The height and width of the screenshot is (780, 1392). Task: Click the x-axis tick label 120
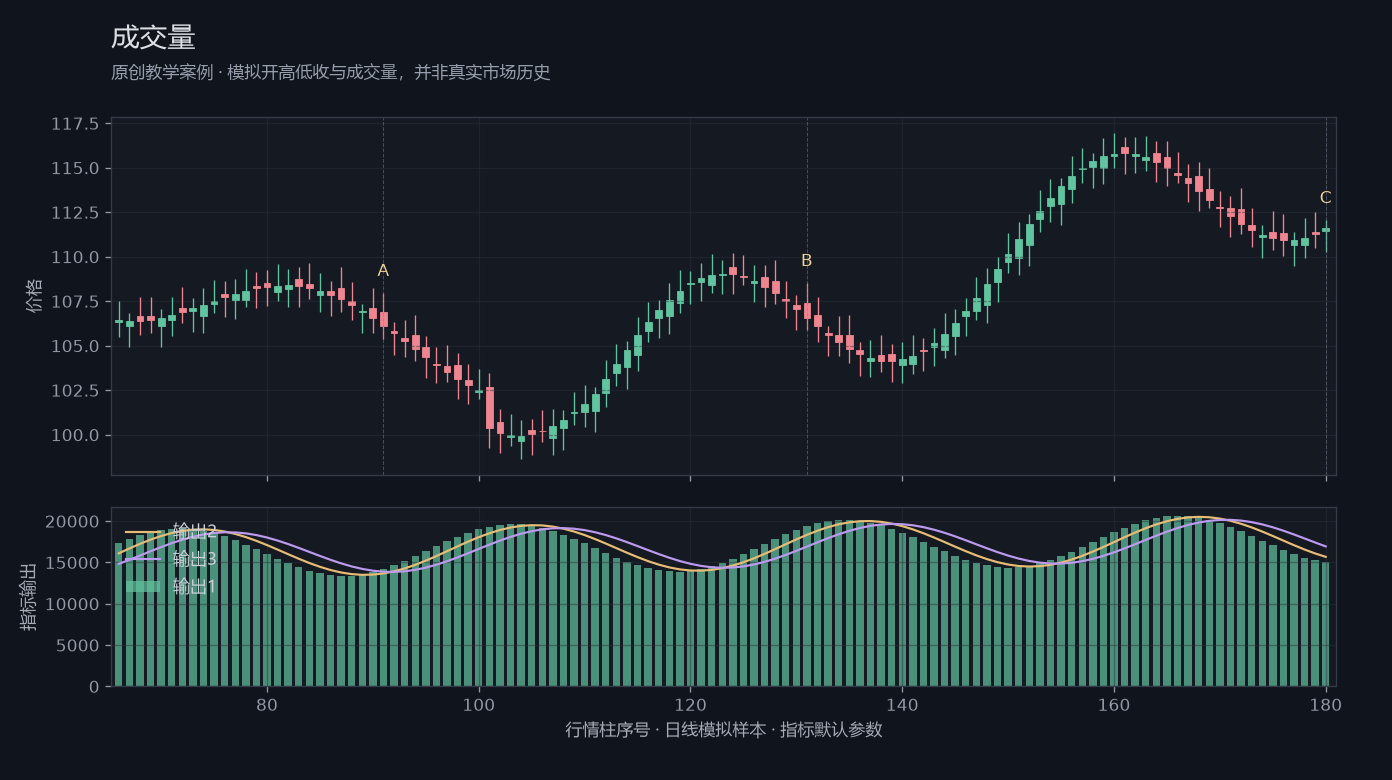(x=690, y=704)
